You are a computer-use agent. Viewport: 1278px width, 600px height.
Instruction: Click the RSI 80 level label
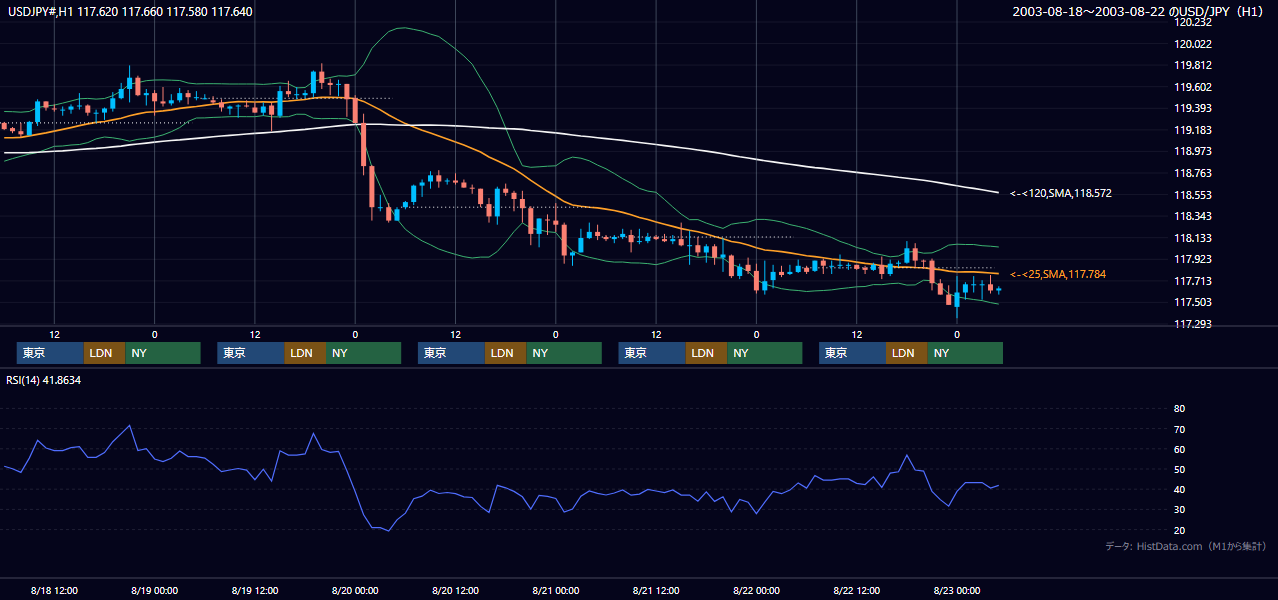(1179, 409)
